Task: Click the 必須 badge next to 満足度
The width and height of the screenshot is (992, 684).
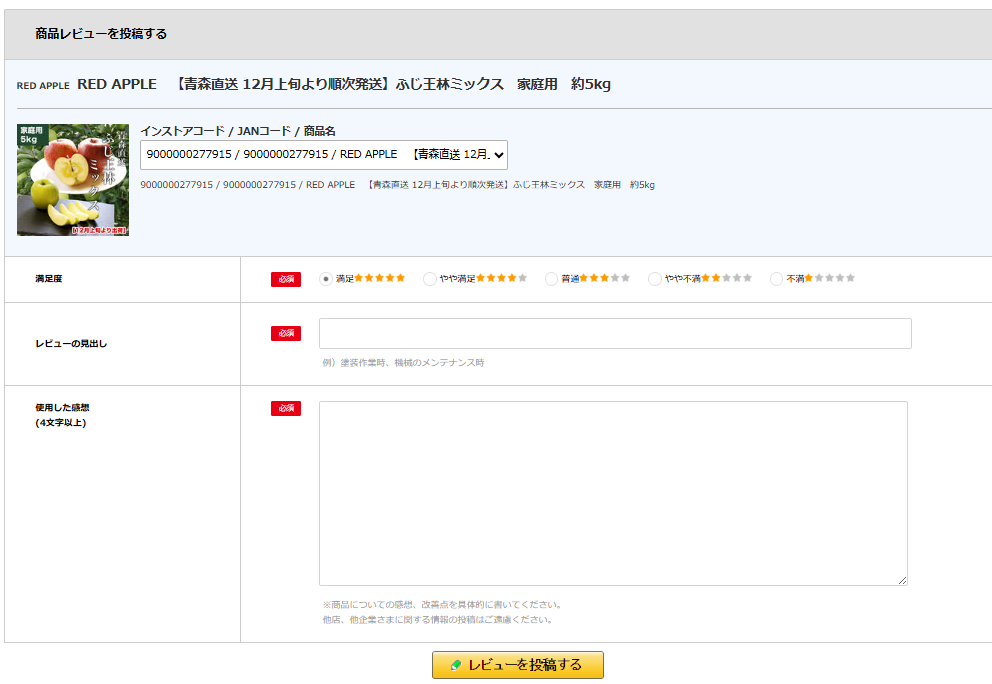Action: (x=286, y=279)
